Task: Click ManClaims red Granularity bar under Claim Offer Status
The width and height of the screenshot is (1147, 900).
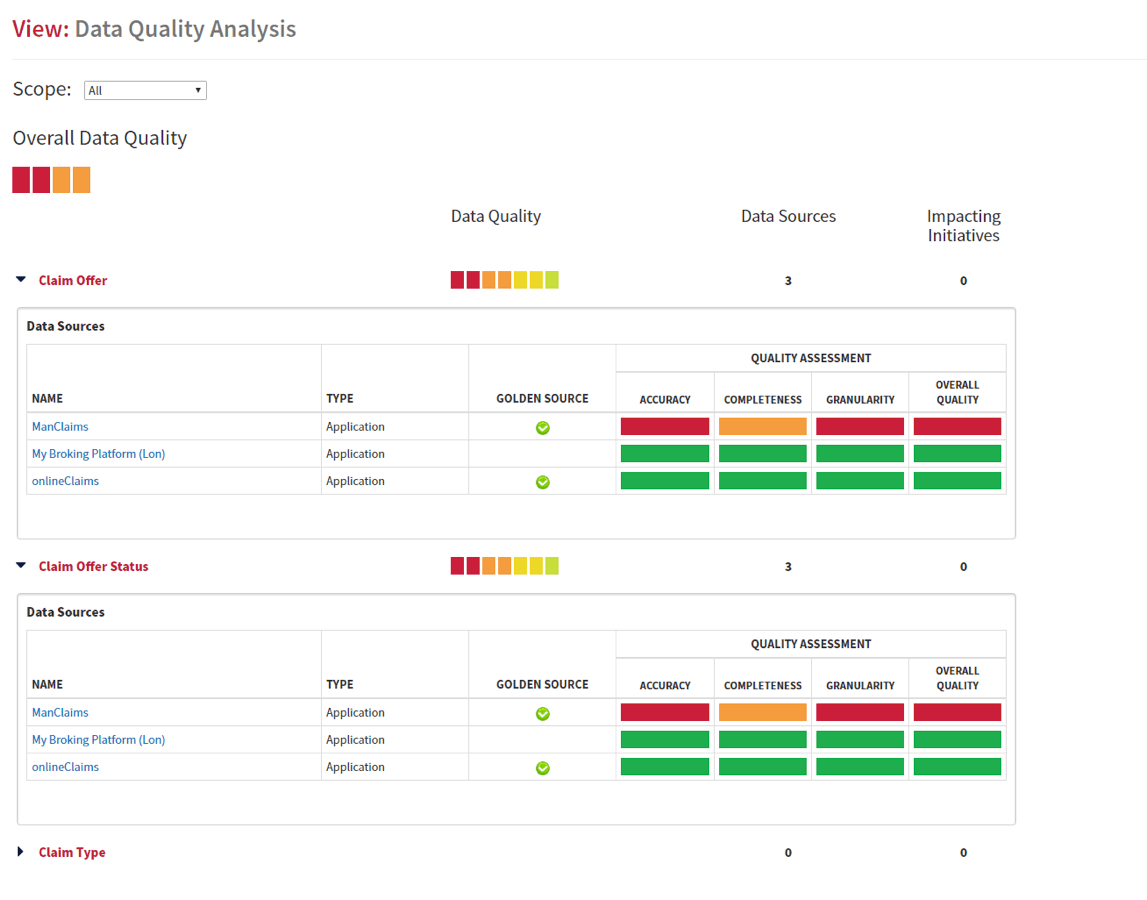Action: point(860,713)
